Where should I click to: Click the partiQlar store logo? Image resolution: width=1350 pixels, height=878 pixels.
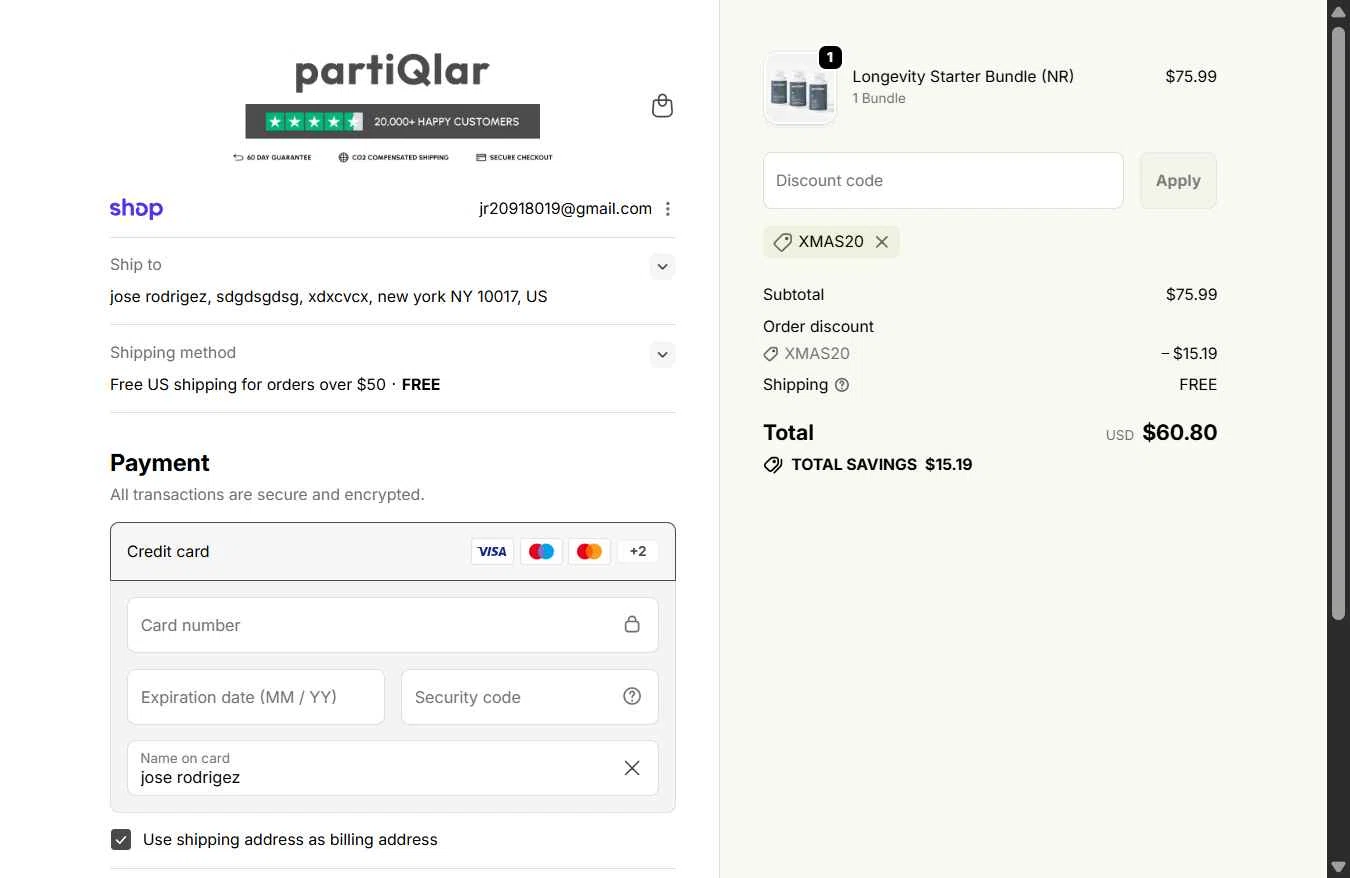coord(393,72)
